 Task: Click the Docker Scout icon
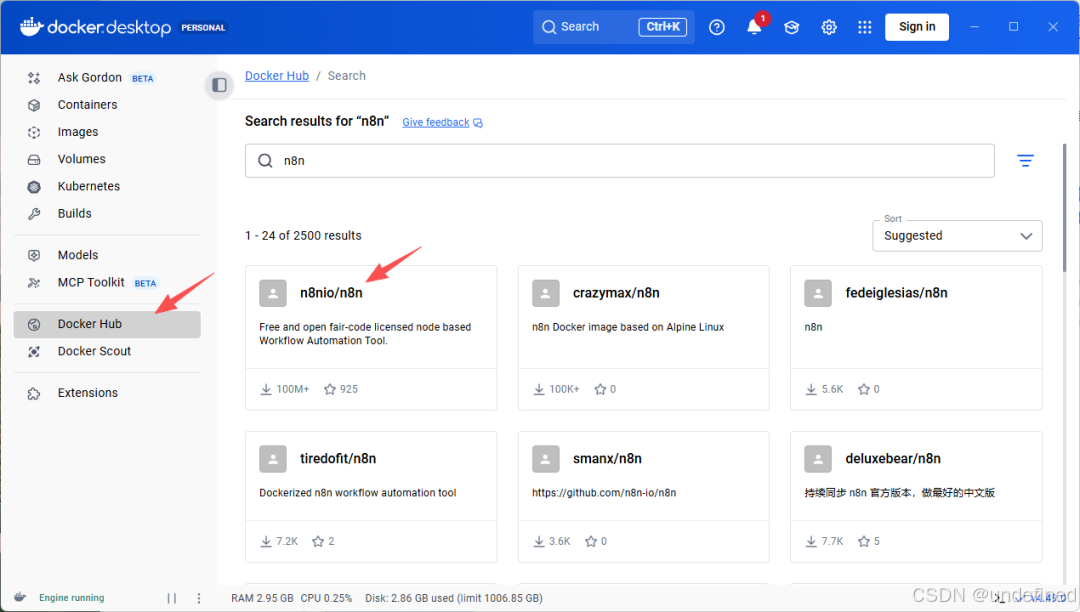34,352
